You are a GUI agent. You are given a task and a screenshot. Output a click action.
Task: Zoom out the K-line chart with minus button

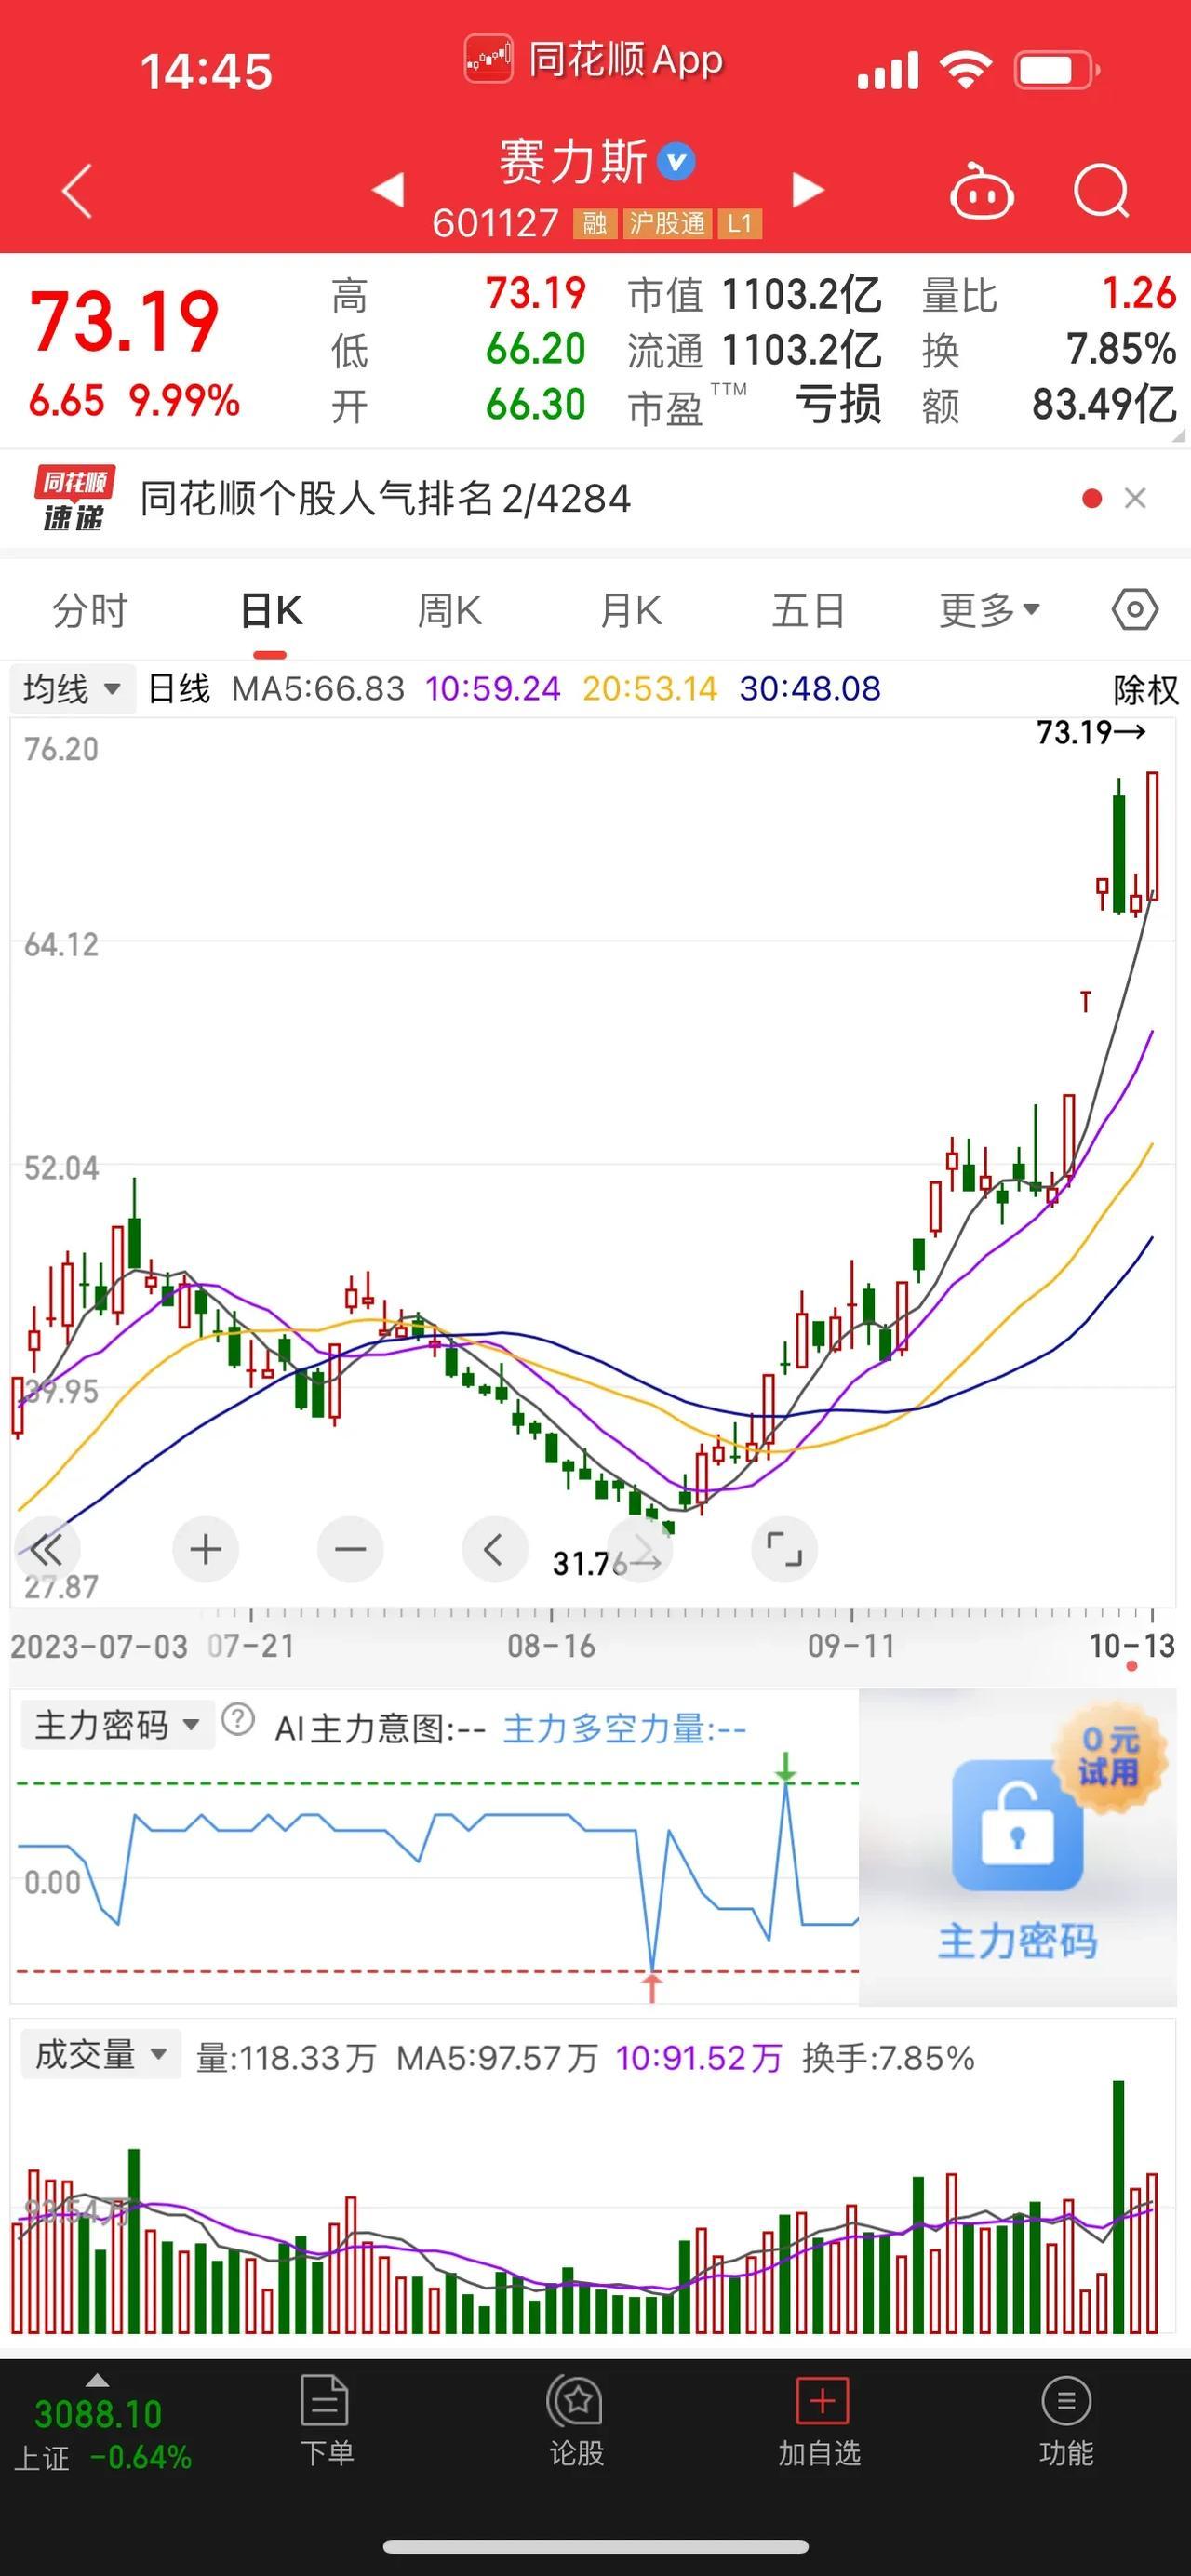pyautogui.click(x=350, y=1549)
